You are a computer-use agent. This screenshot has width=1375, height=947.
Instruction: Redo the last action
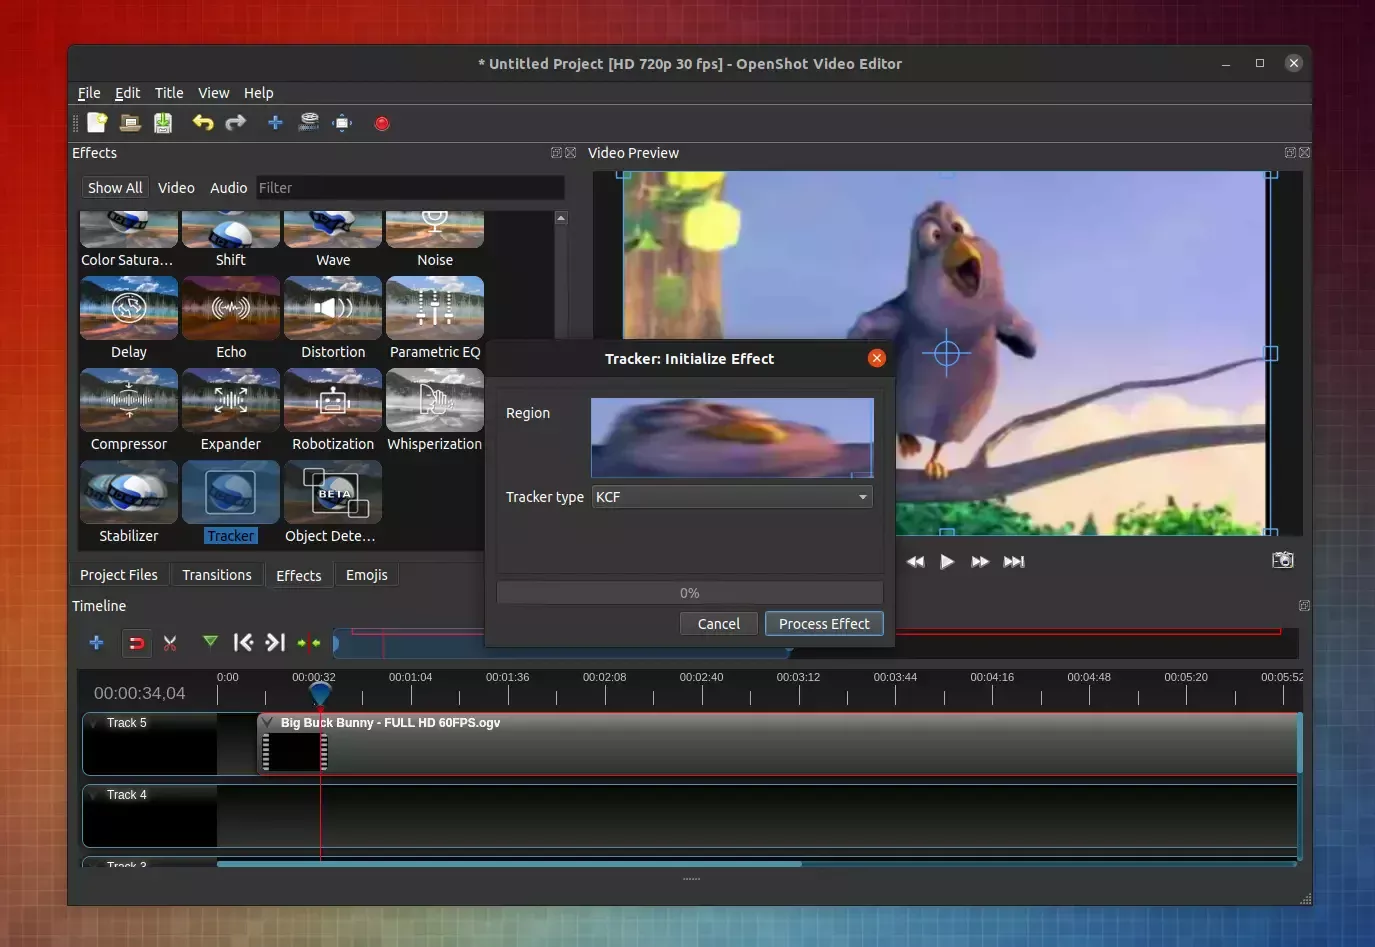[x=235, y=122]
